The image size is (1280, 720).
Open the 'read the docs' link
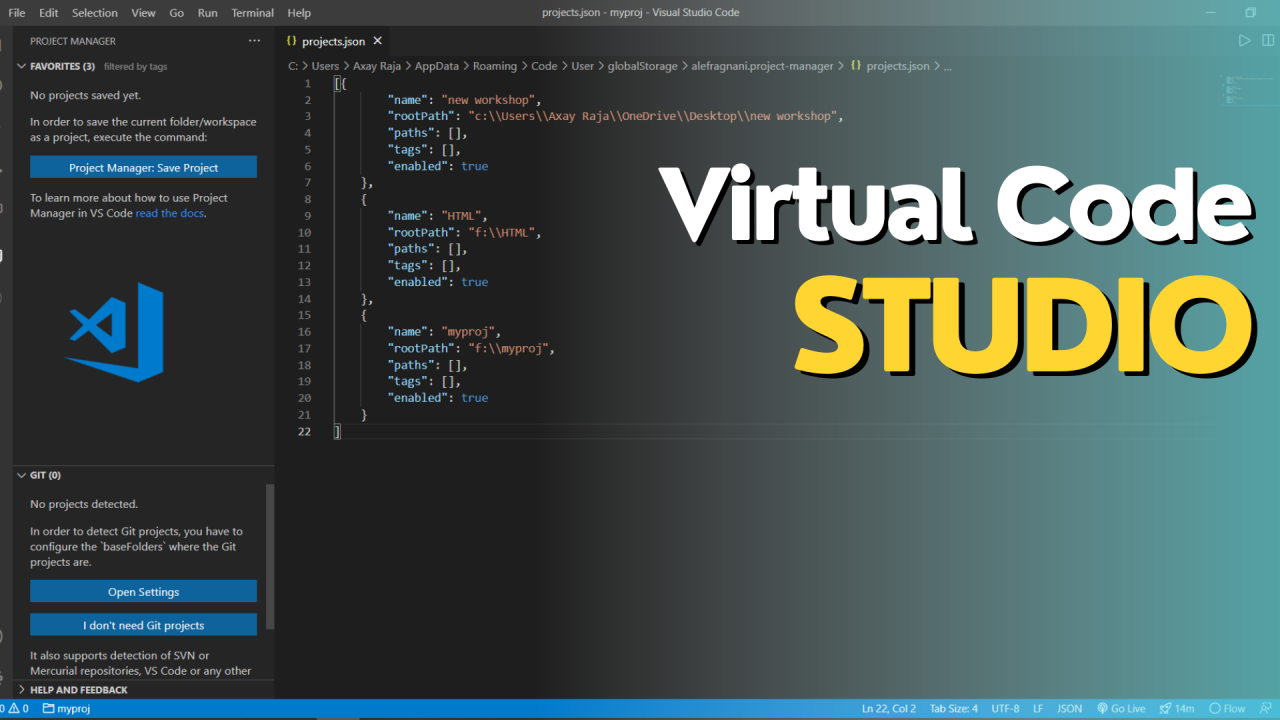pos(170,213)
